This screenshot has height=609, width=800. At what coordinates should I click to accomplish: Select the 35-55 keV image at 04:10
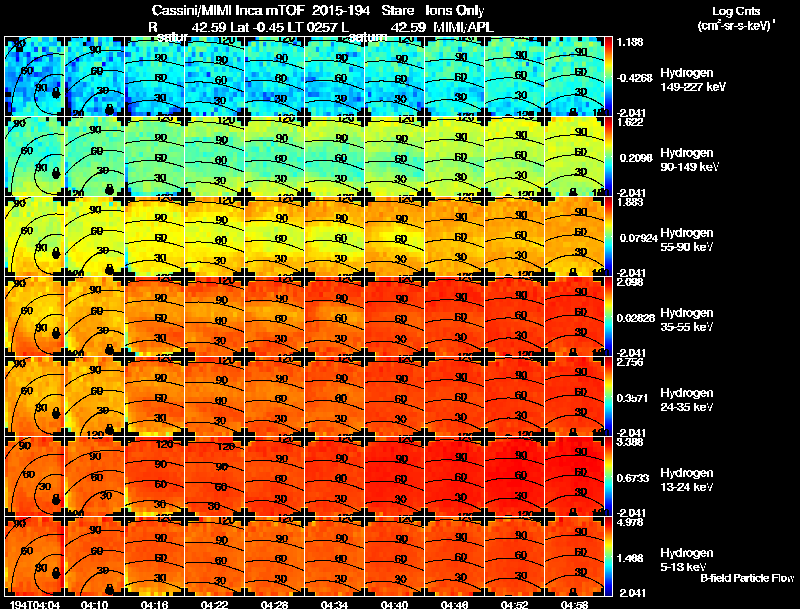(94, 316)
